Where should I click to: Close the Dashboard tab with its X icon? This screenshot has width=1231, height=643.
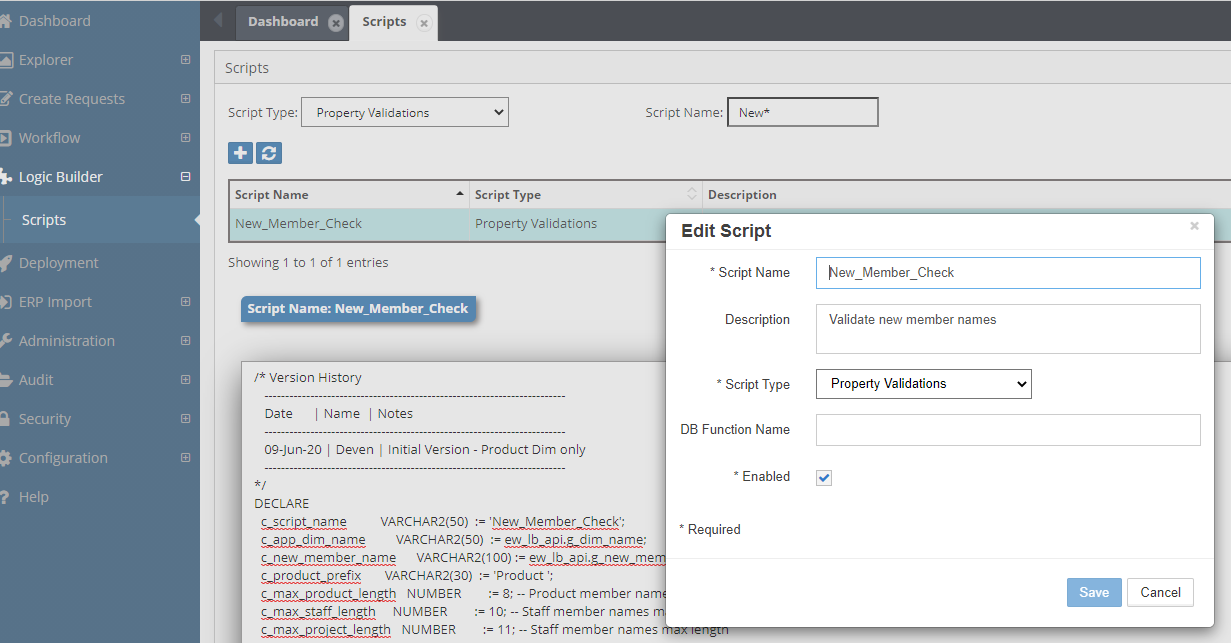(x=336, y=22)
